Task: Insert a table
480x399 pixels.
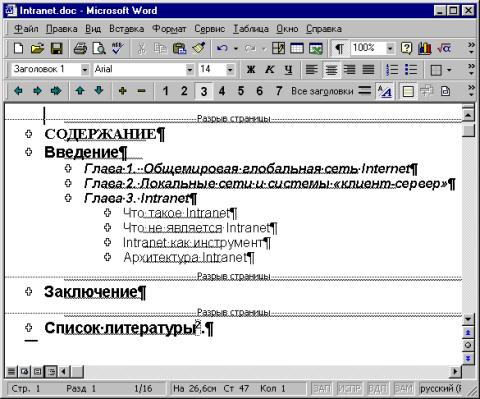Action: tap(297, 49)
